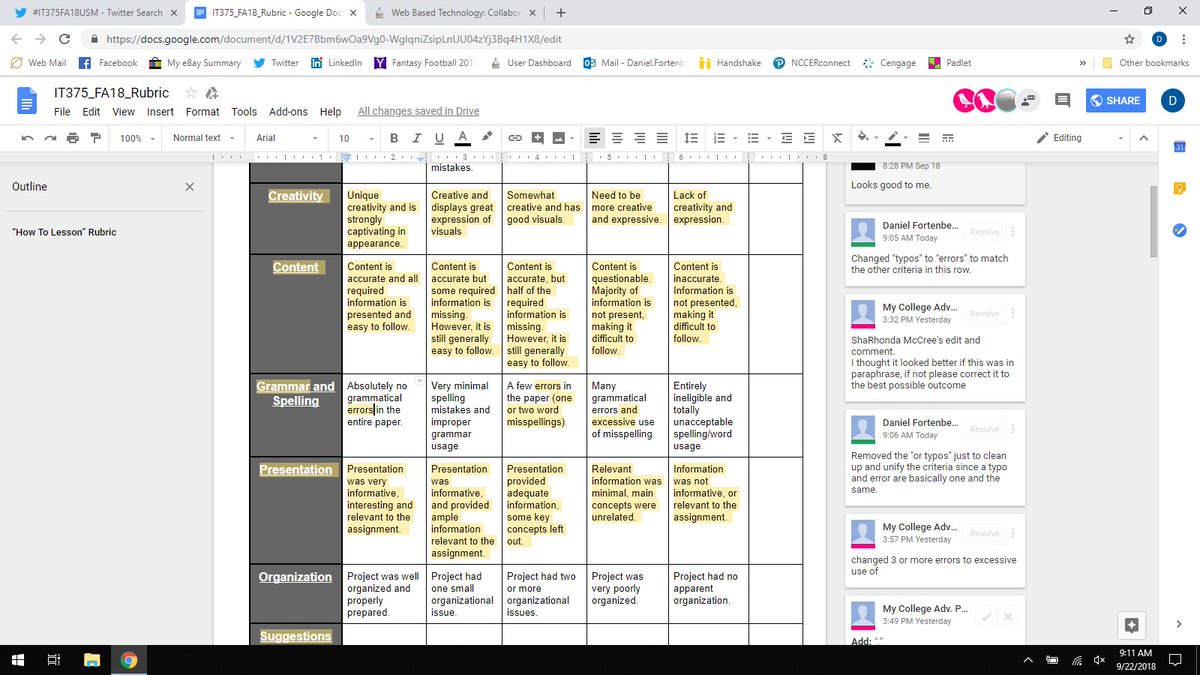Open table border color tool
Screen dimensions: 1200x675
click(895, 138)
